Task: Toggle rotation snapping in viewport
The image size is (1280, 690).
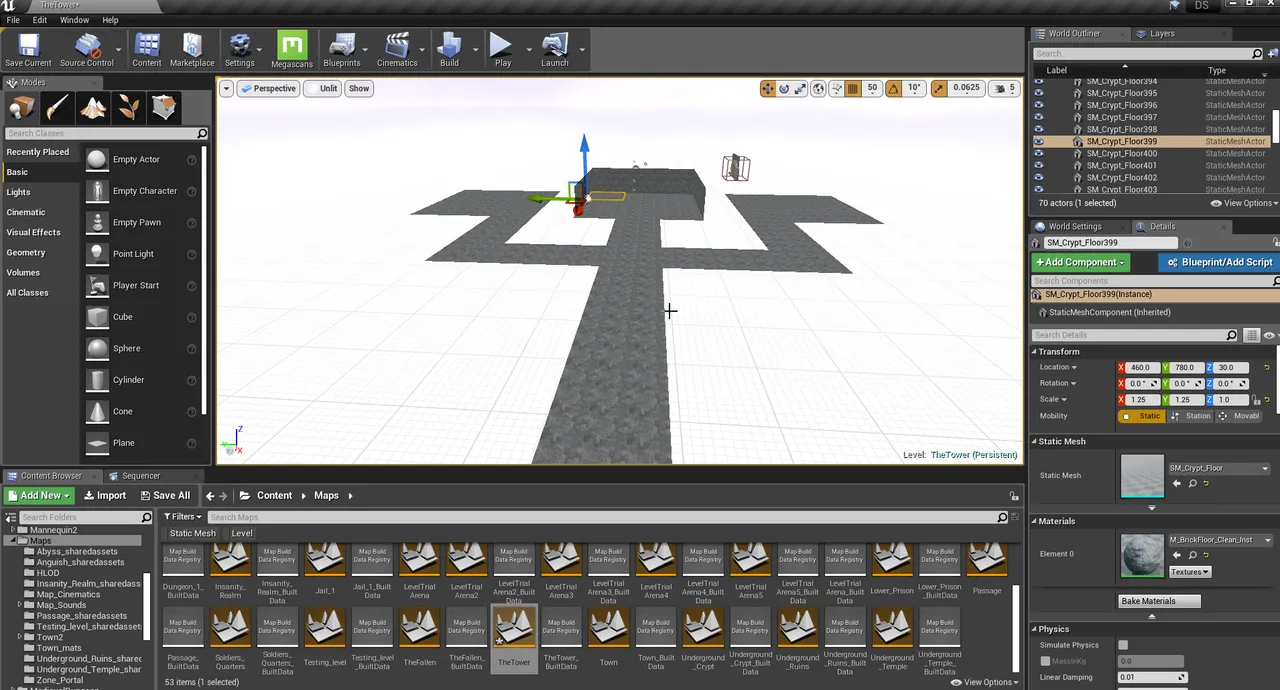Action: pos(893,88)
